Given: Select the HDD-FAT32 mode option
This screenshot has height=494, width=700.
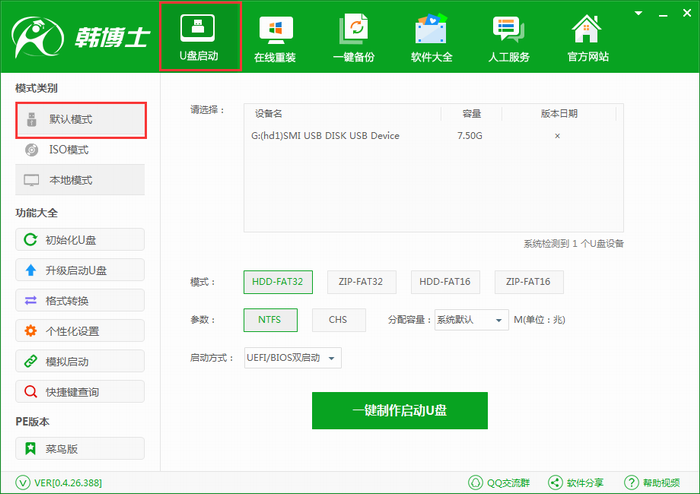Looking at the screenshot, I should point(279,283).
